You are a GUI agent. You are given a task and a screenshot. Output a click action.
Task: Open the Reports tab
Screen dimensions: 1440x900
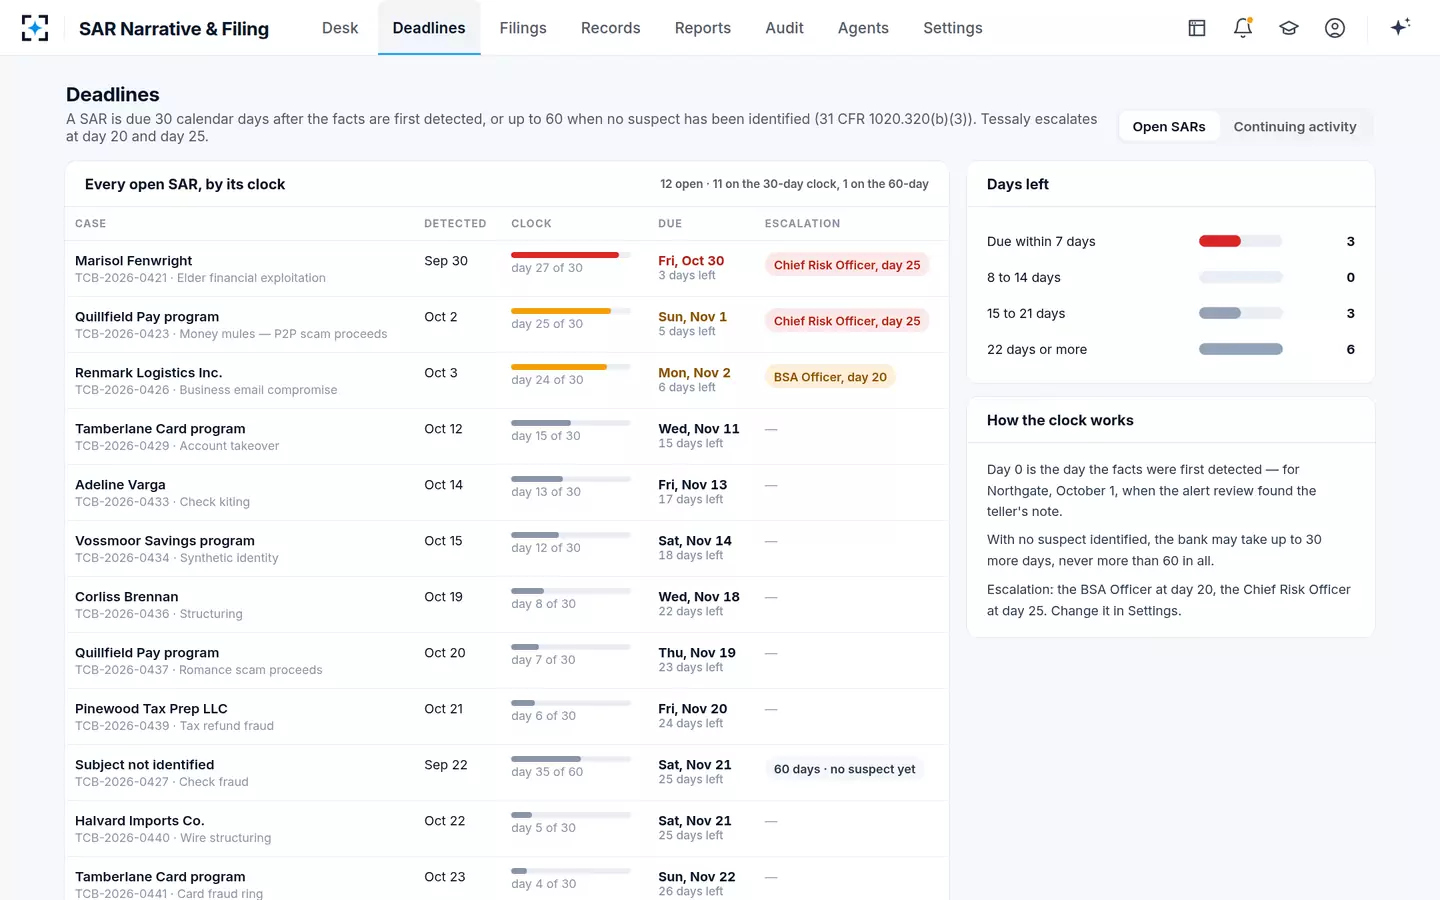click(x=703, y=28)
